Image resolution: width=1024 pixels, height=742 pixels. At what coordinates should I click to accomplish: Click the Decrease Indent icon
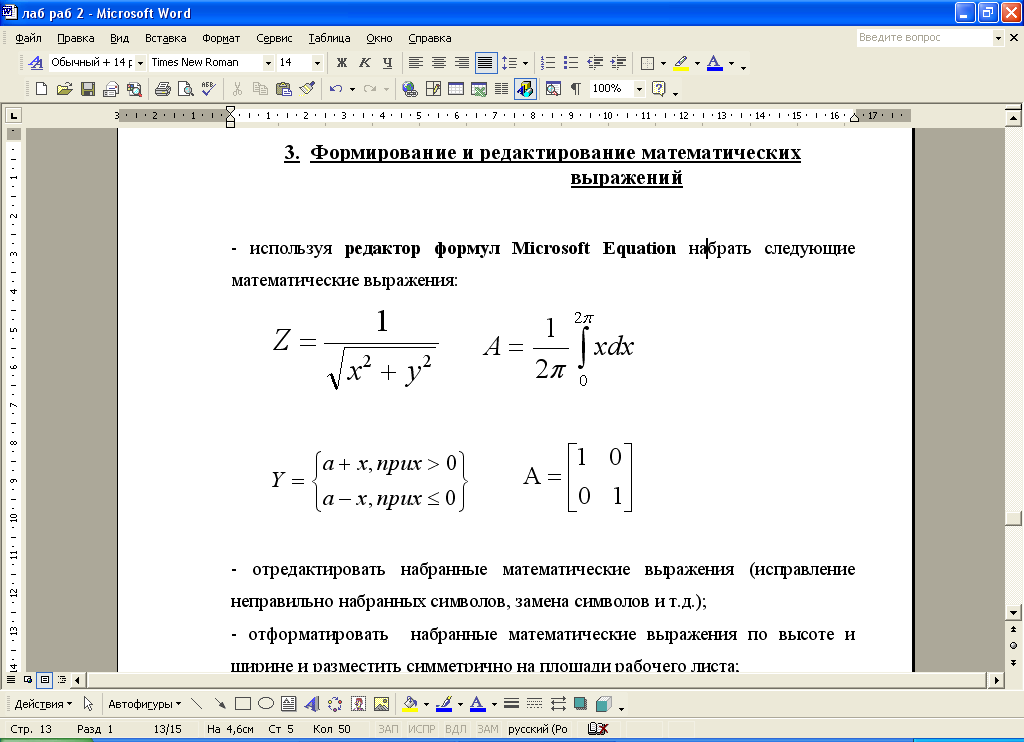coord(595,63)
